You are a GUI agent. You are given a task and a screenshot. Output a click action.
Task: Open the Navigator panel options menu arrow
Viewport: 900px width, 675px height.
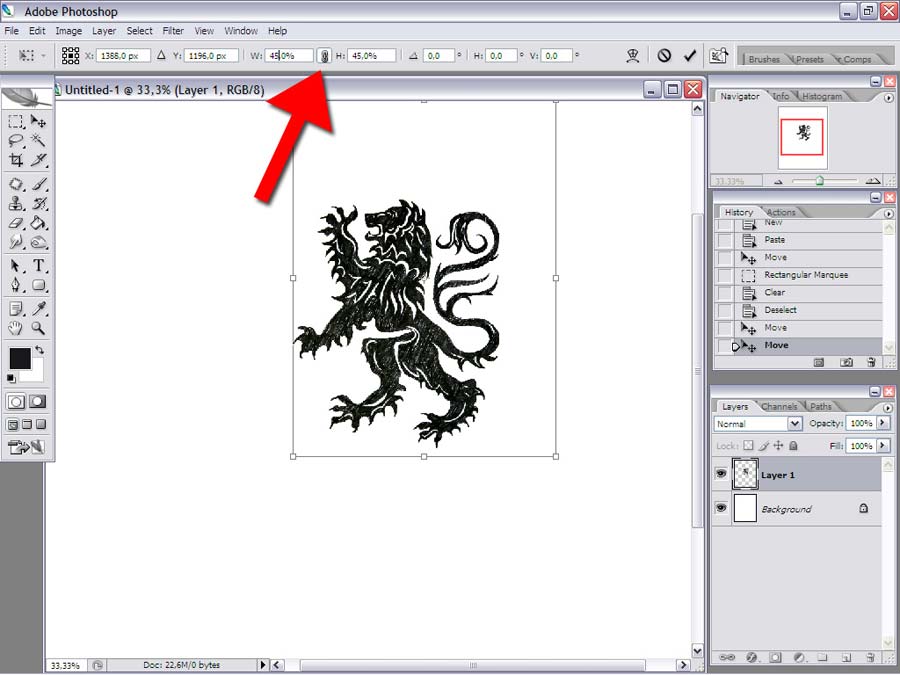[889, 98]
